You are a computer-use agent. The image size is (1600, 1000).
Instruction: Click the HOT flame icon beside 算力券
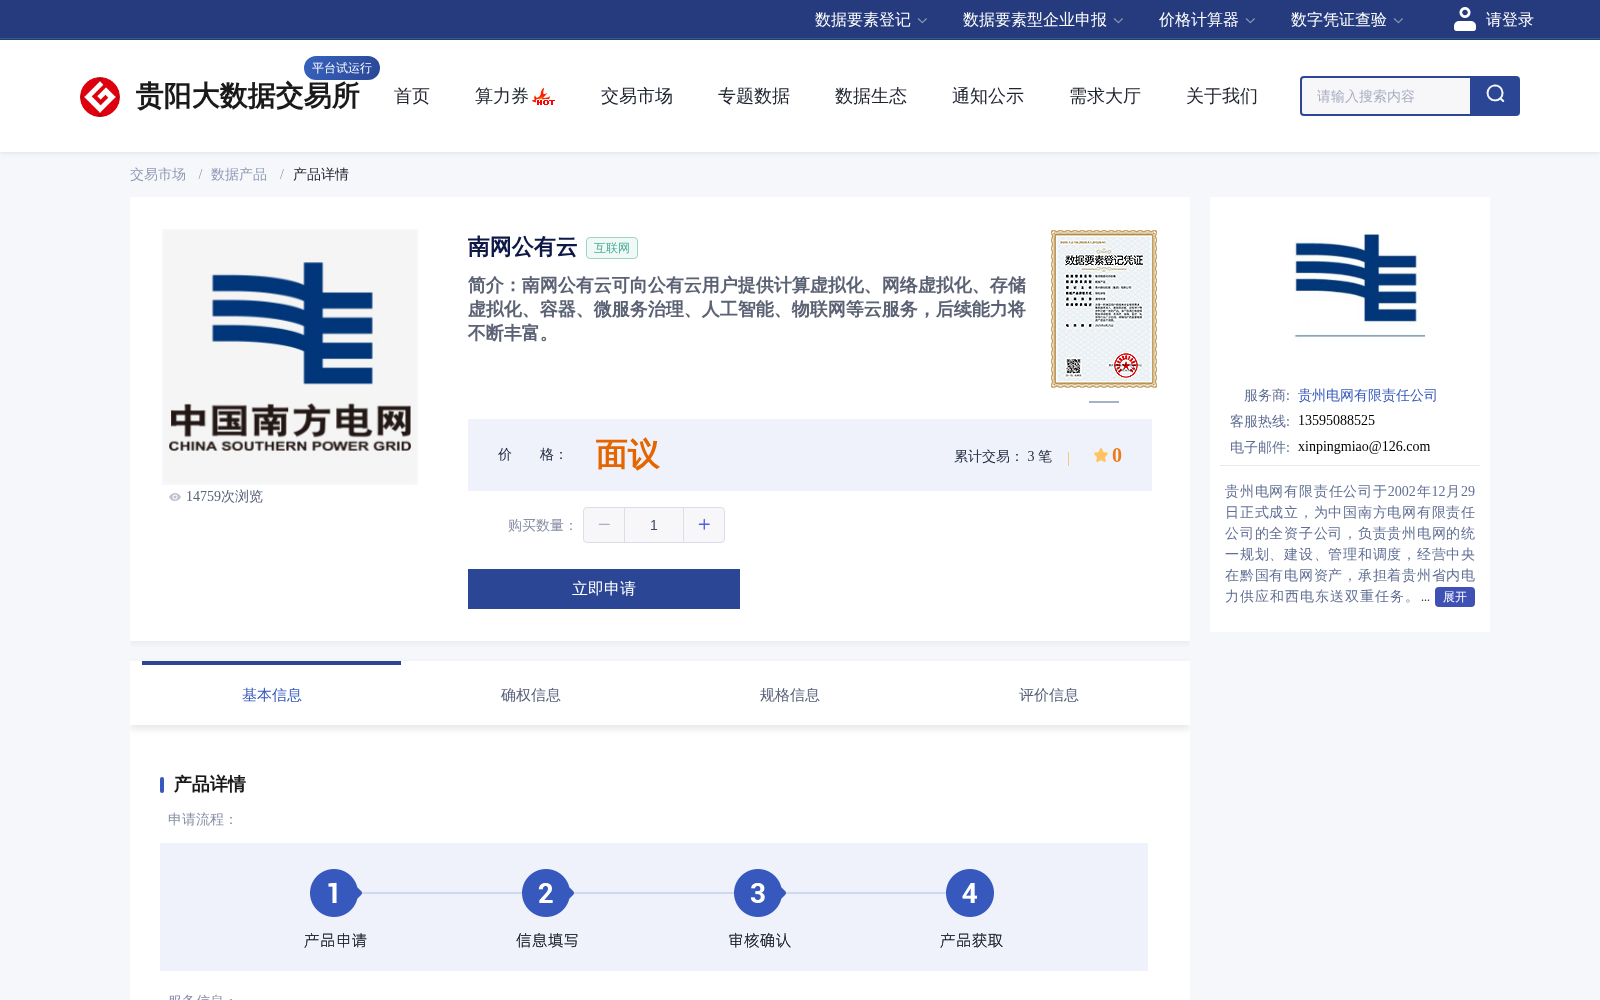pyautogui.click(x=544, y=97)
